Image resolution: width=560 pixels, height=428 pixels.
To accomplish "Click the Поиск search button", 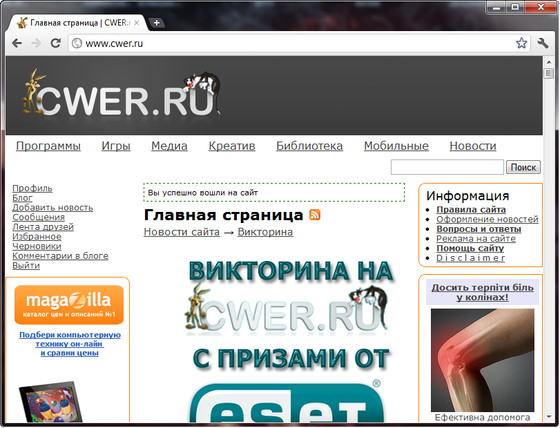I will click(523, 167).
